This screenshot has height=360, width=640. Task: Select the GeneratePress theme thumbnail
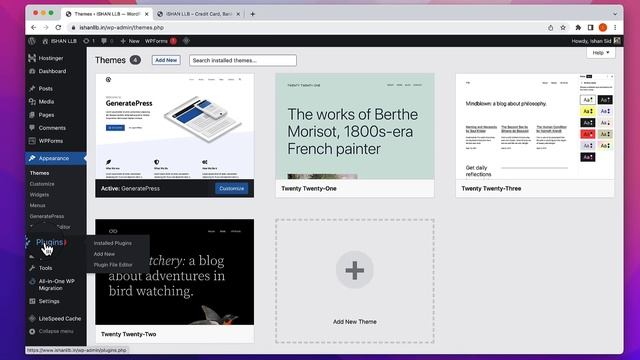pyautogui.click(x=175, y=127)
